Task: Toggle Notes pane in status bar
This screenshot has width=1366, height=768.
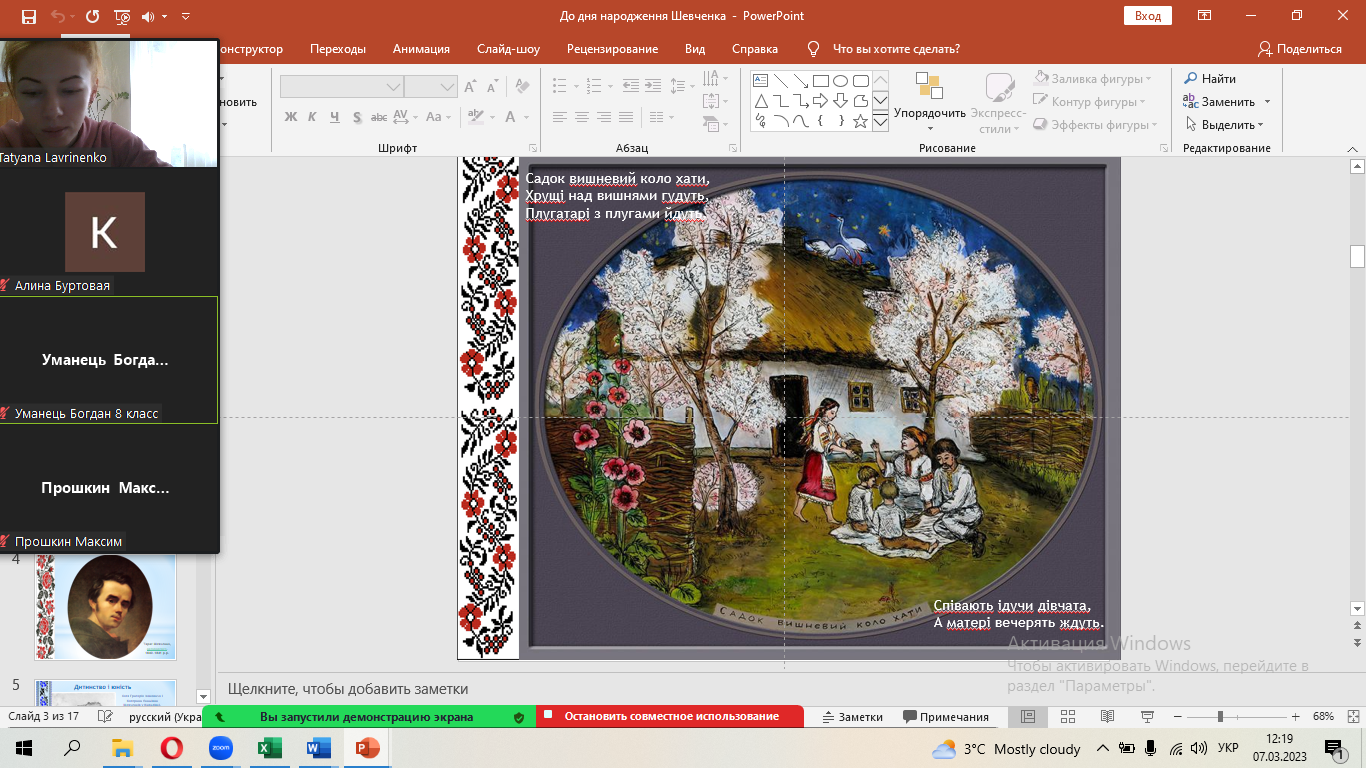Action: pos(852,717)
